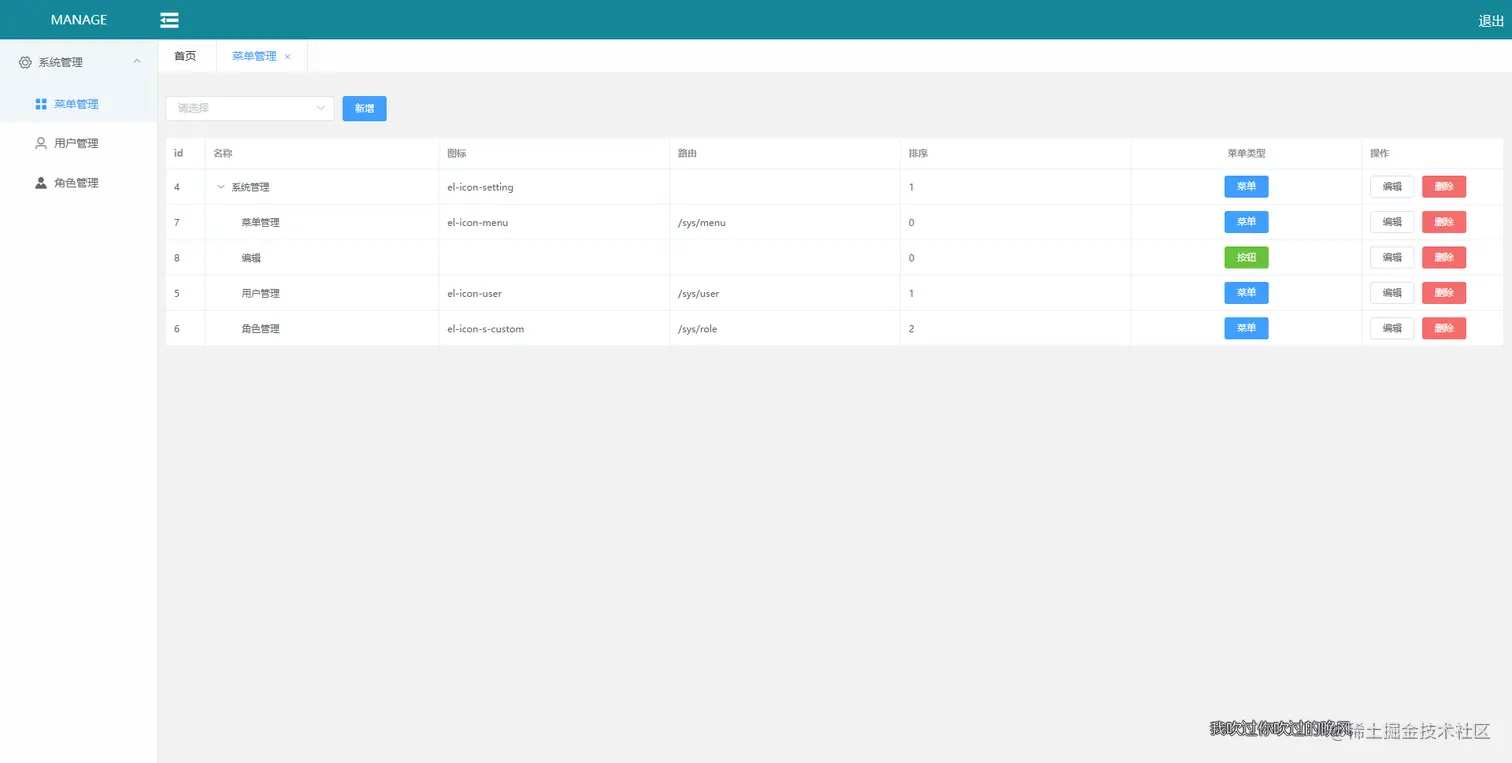Open the 首页 tab
1512x763 pixels.
[x=185, y=56]
